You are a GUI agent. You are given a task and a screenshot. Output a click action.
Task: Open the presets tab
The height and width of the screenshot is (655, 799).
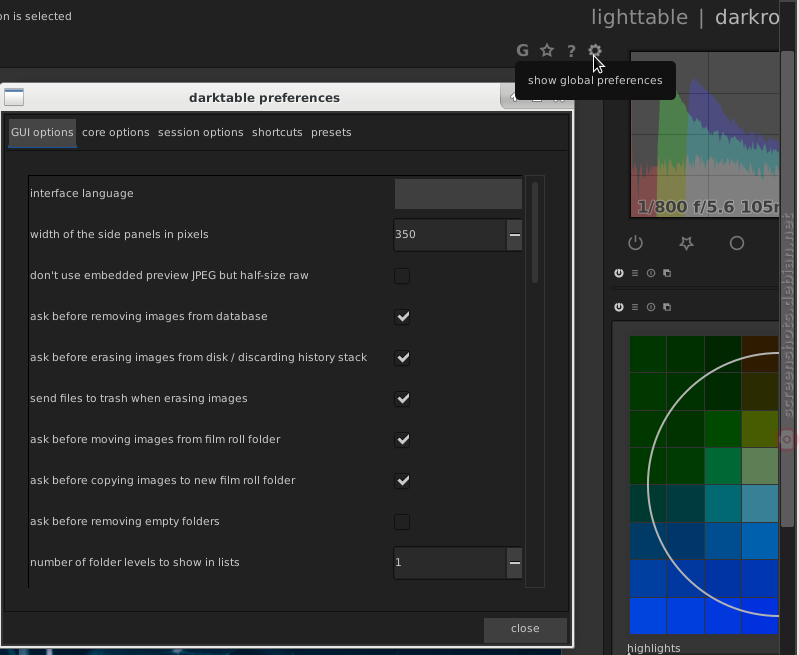[x=331, y=133]
